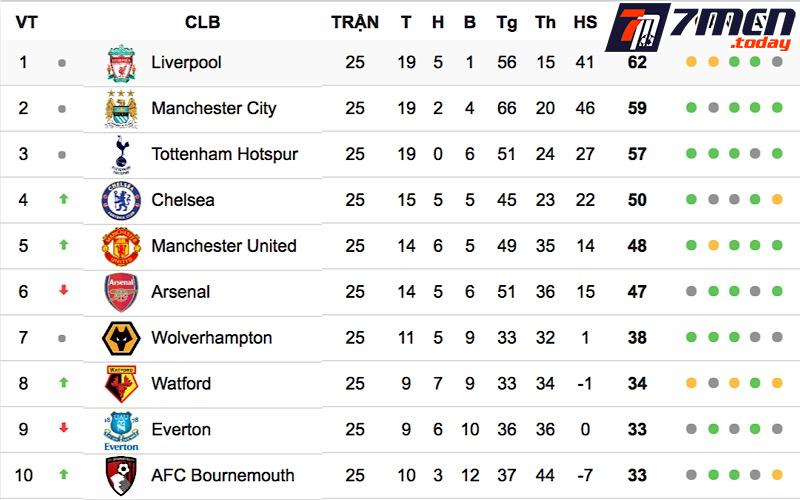Sort table by the VT column header
This screenshot has height=500, width=800.
(26, 22)
